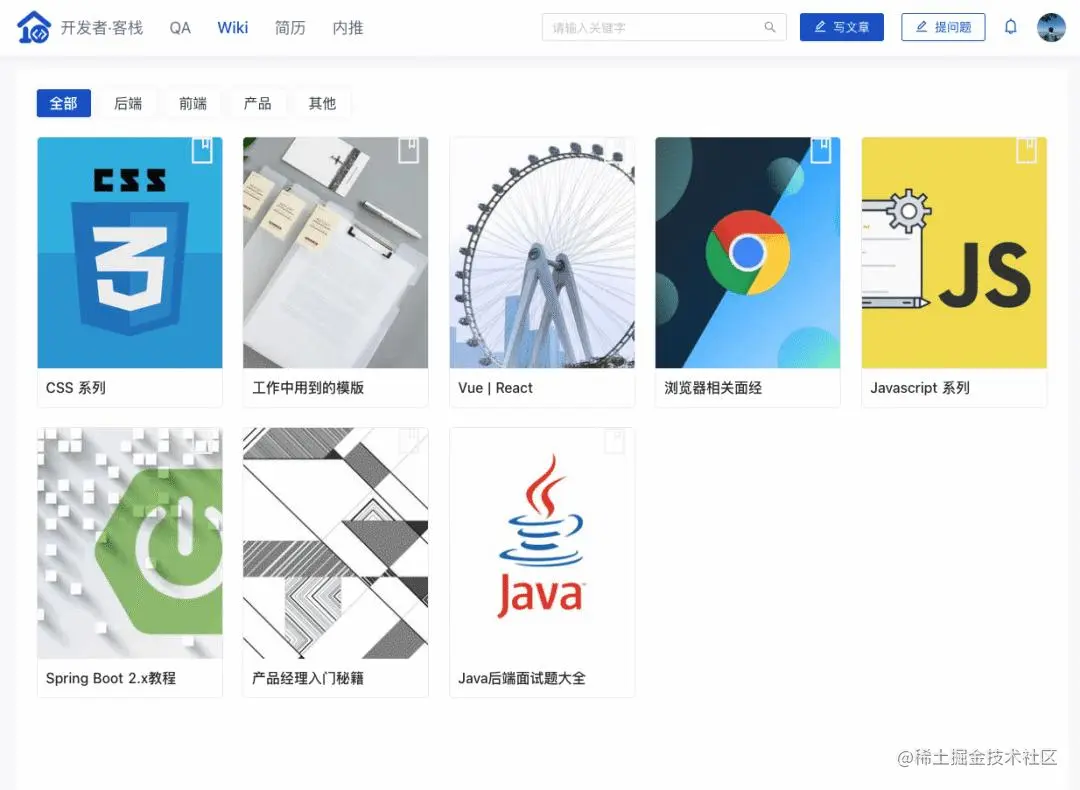Click the title text CSS 系列

[x=76, y=388]
